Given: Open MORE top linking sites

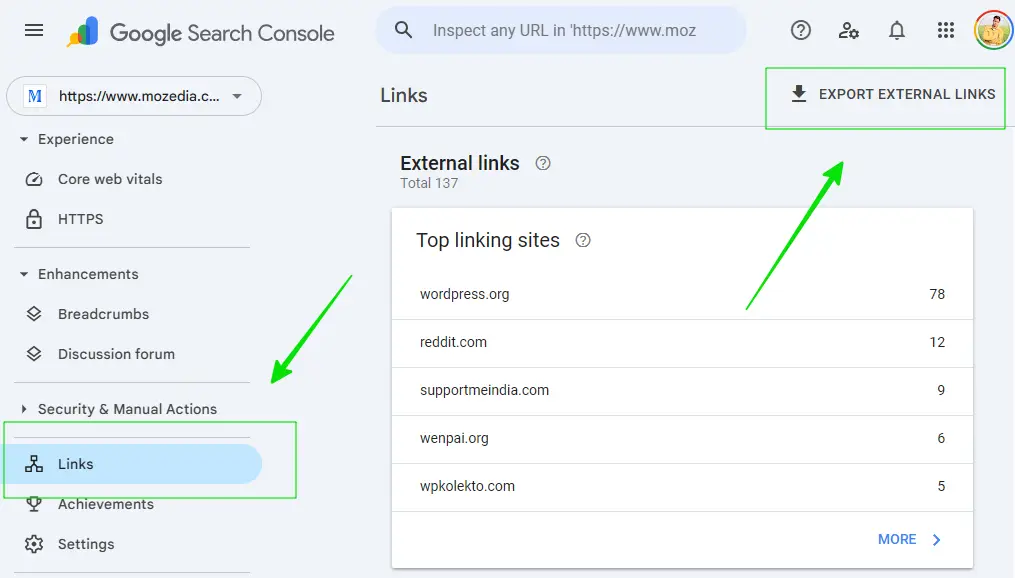Looking at the screenshot, I should [x=897, y=539].
